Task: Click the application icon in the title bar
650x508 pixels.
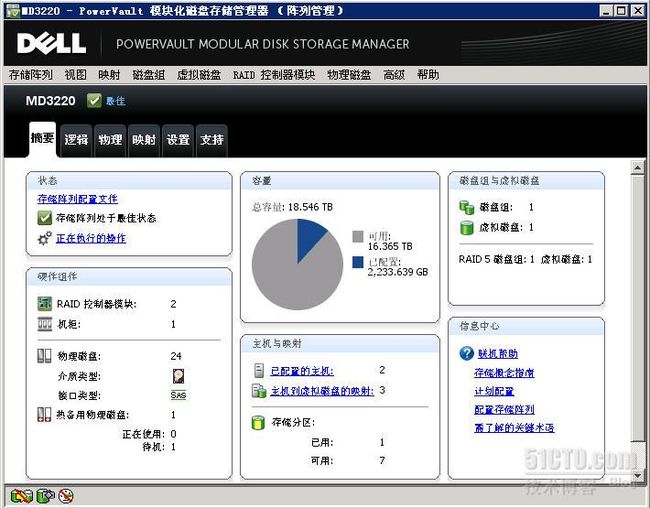Action: click(12, 11)
